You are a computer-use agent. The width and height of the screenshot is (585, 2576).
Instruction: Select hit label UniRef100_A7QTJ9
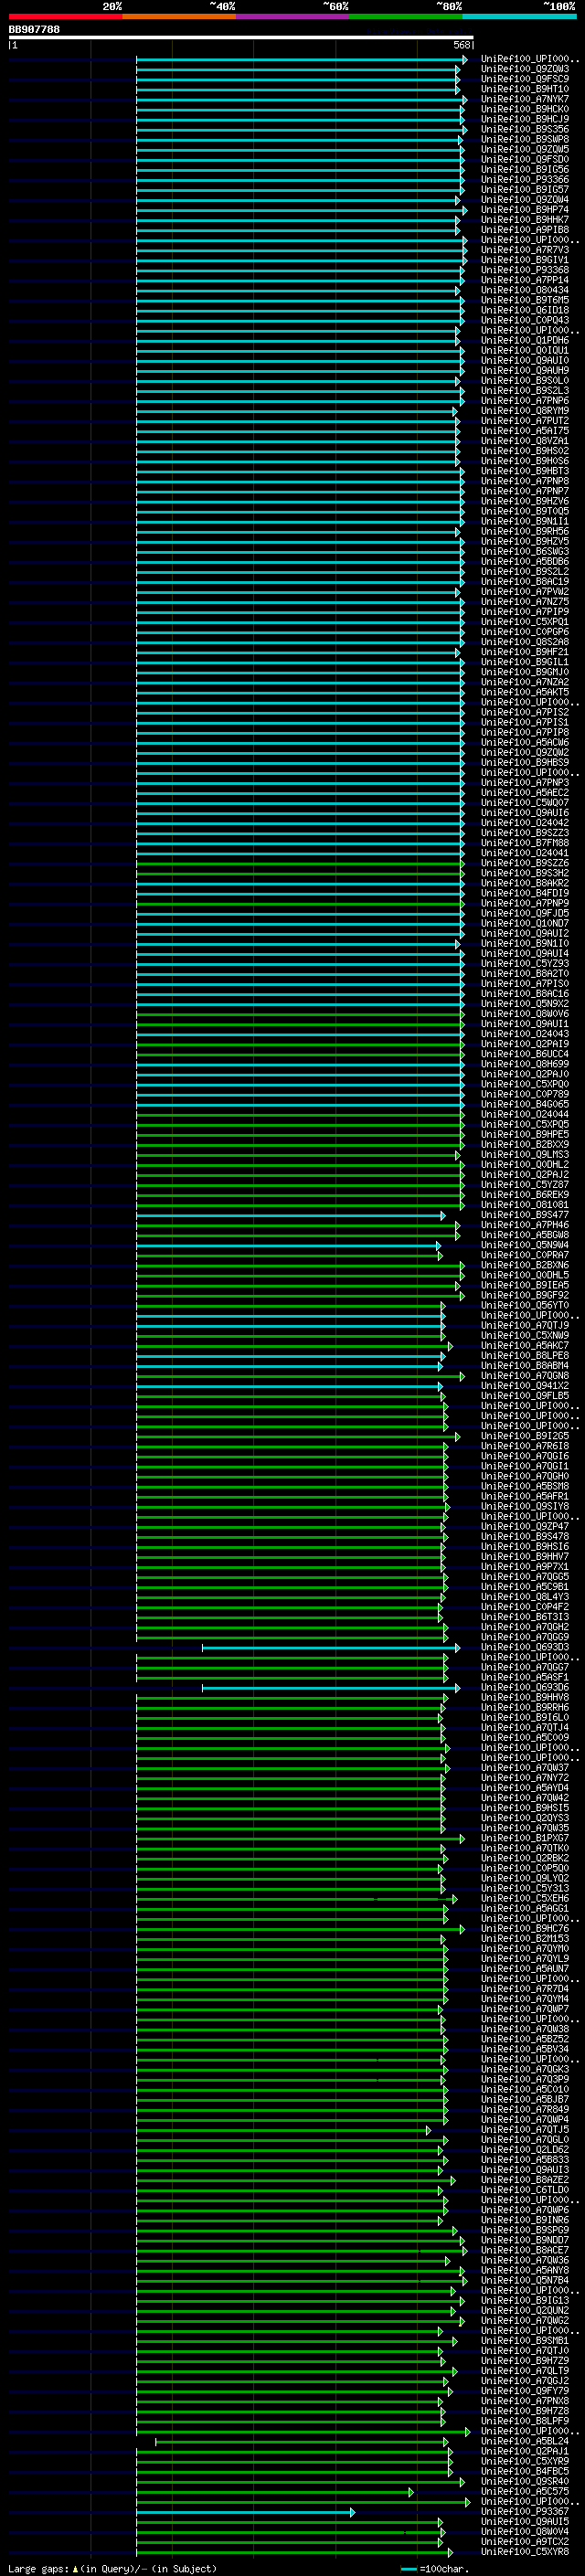tap(525, 1325)
